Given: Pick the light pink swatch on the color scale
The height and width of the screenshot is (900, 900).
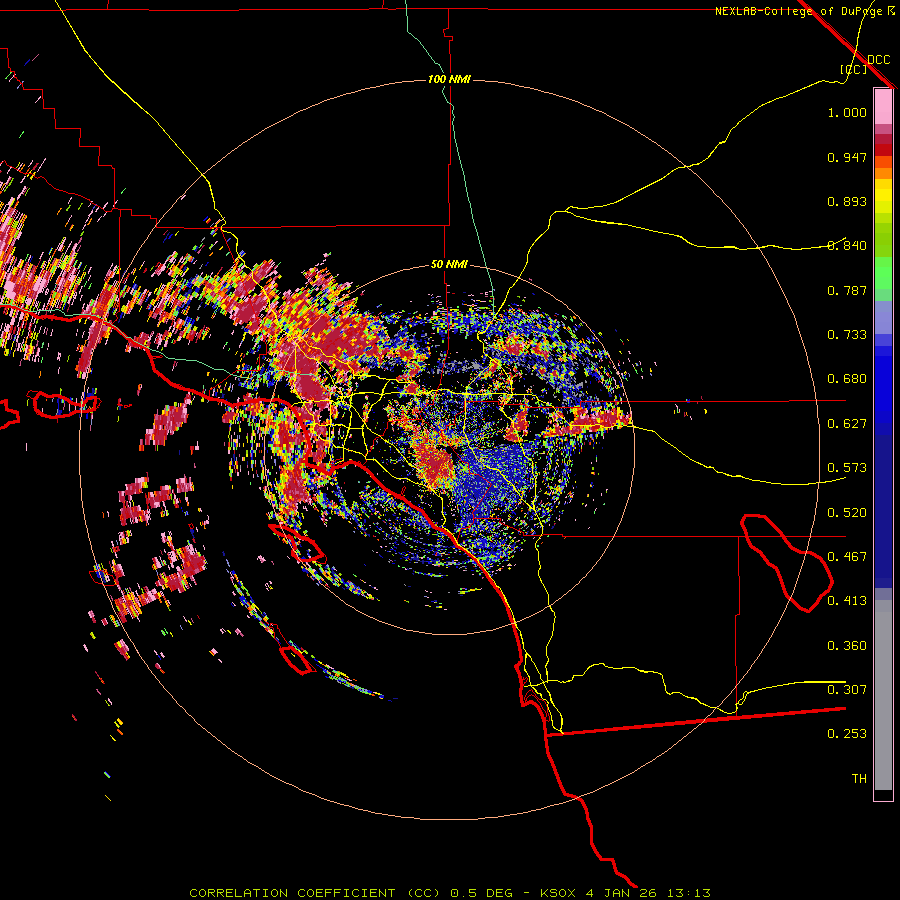Looking at the screenshot, I should point(883,107).
